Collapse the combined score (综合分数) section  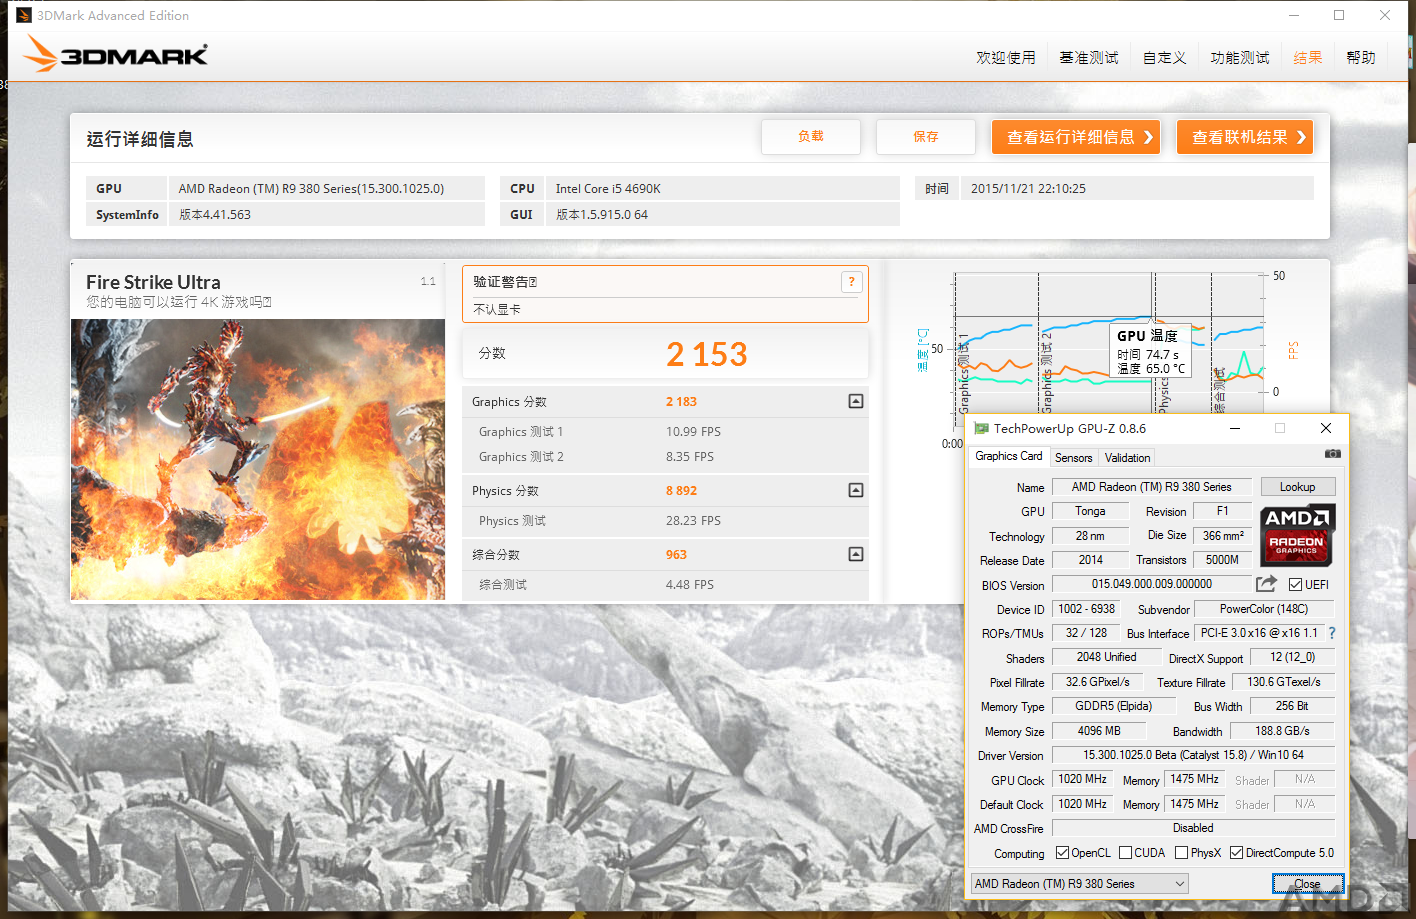click(x=856, y=554)
